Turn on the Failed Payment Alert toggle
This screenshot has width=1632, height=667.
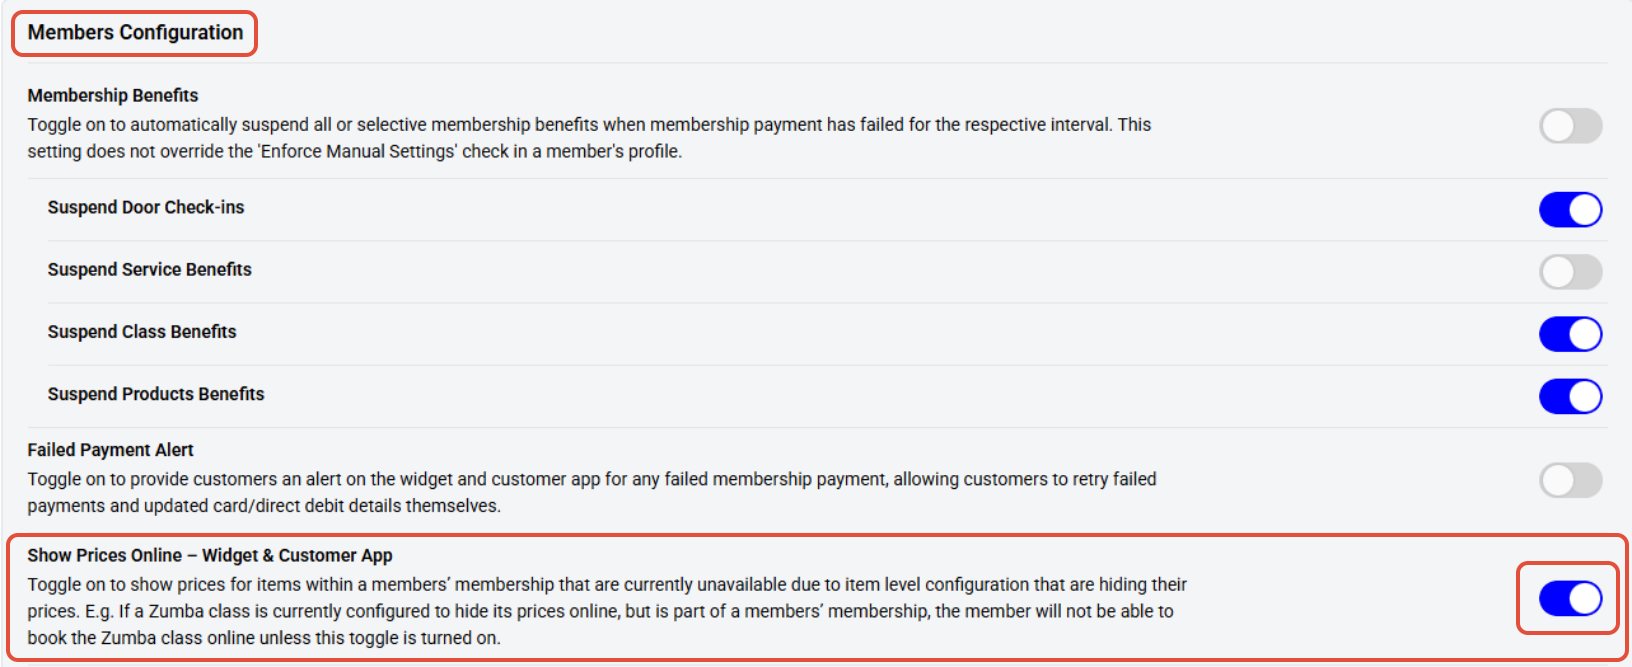click(1570, 480)
